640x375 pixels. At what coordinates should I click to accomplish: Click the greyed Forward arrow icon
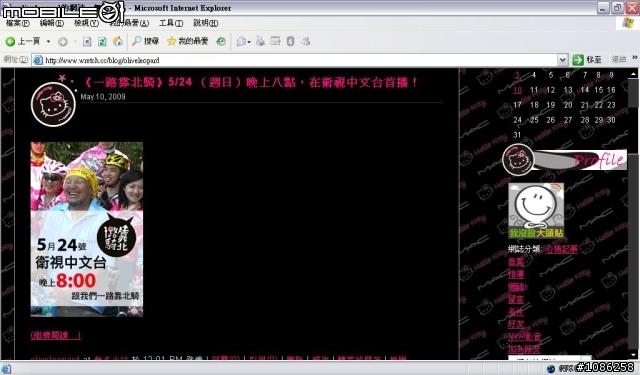(x=62, y=41)
